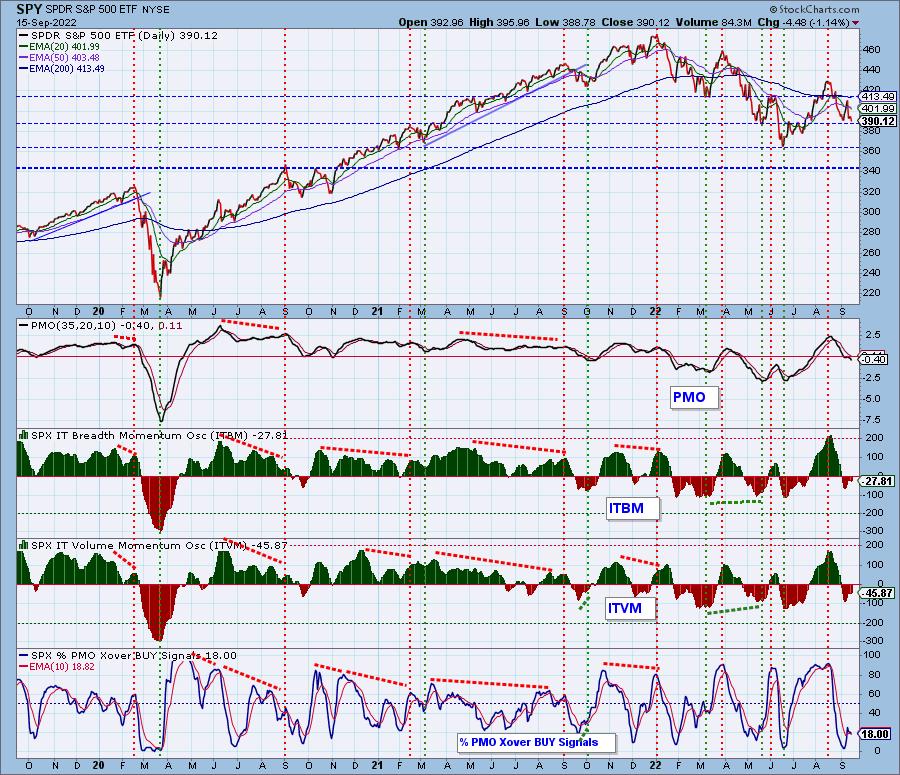The height and width of the screenshot is (775, 900).
Task: Select the EMA(20) 401.99 legend entry
Action: coord(59,46)
